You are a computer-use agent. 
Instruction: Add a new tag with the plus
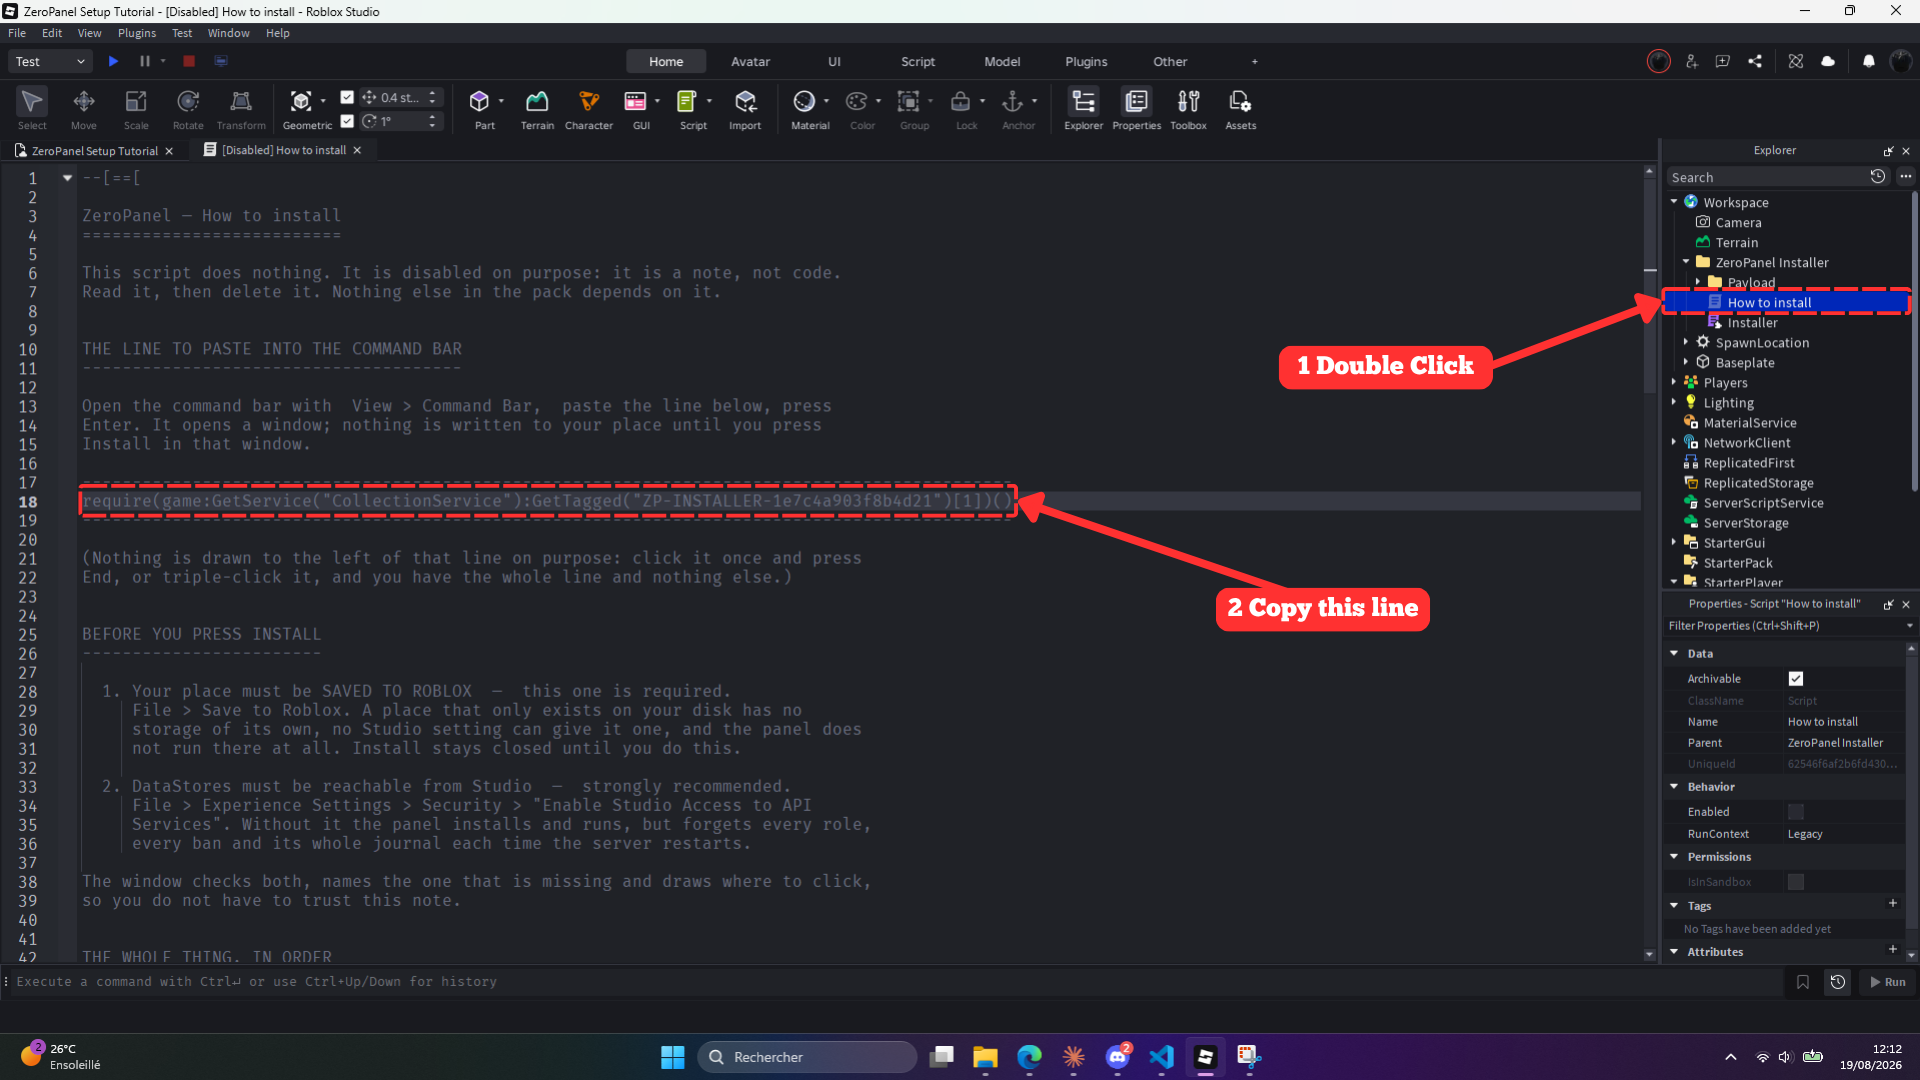[x=1893, y=903]
